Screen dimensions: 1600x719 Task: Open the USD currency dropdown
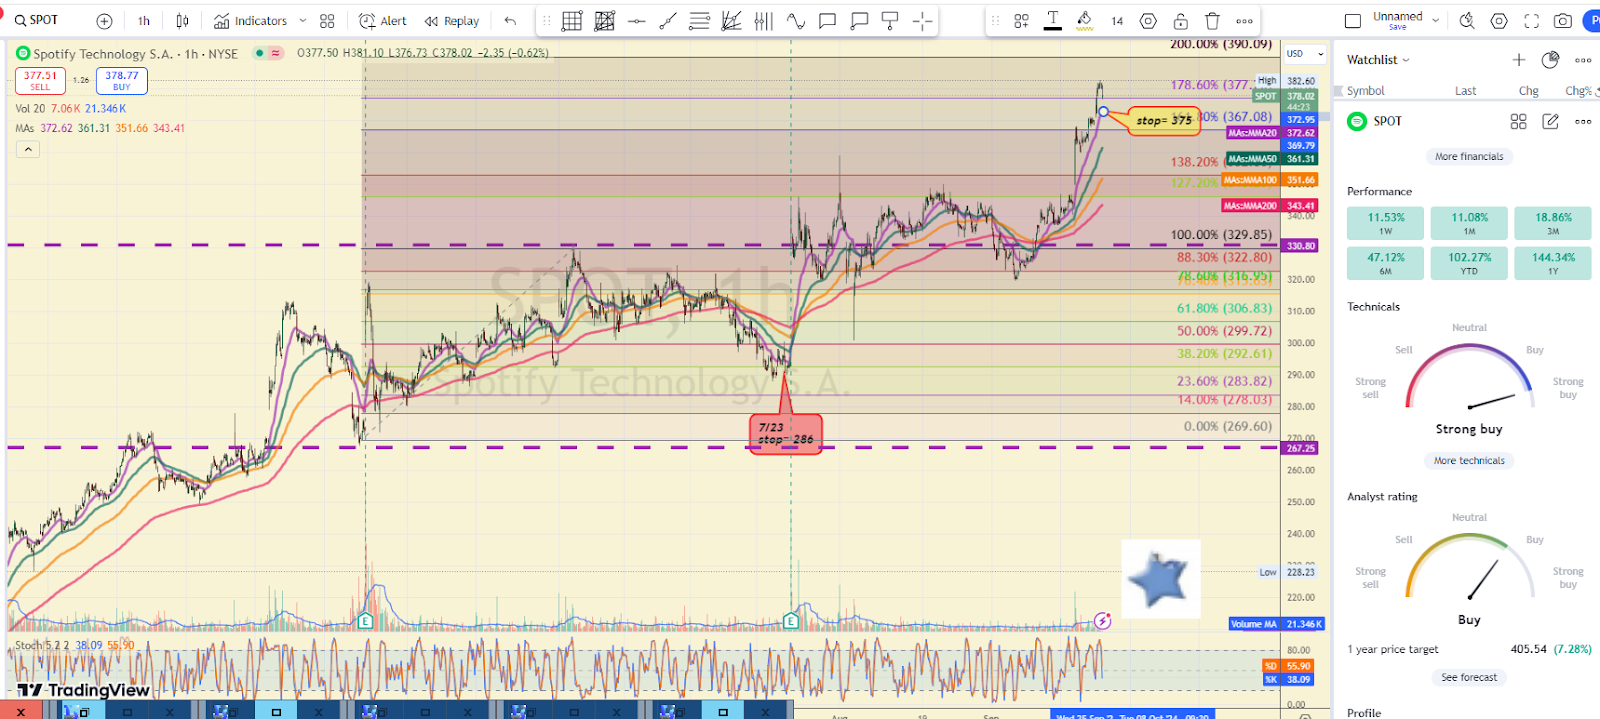(1305, 54)
